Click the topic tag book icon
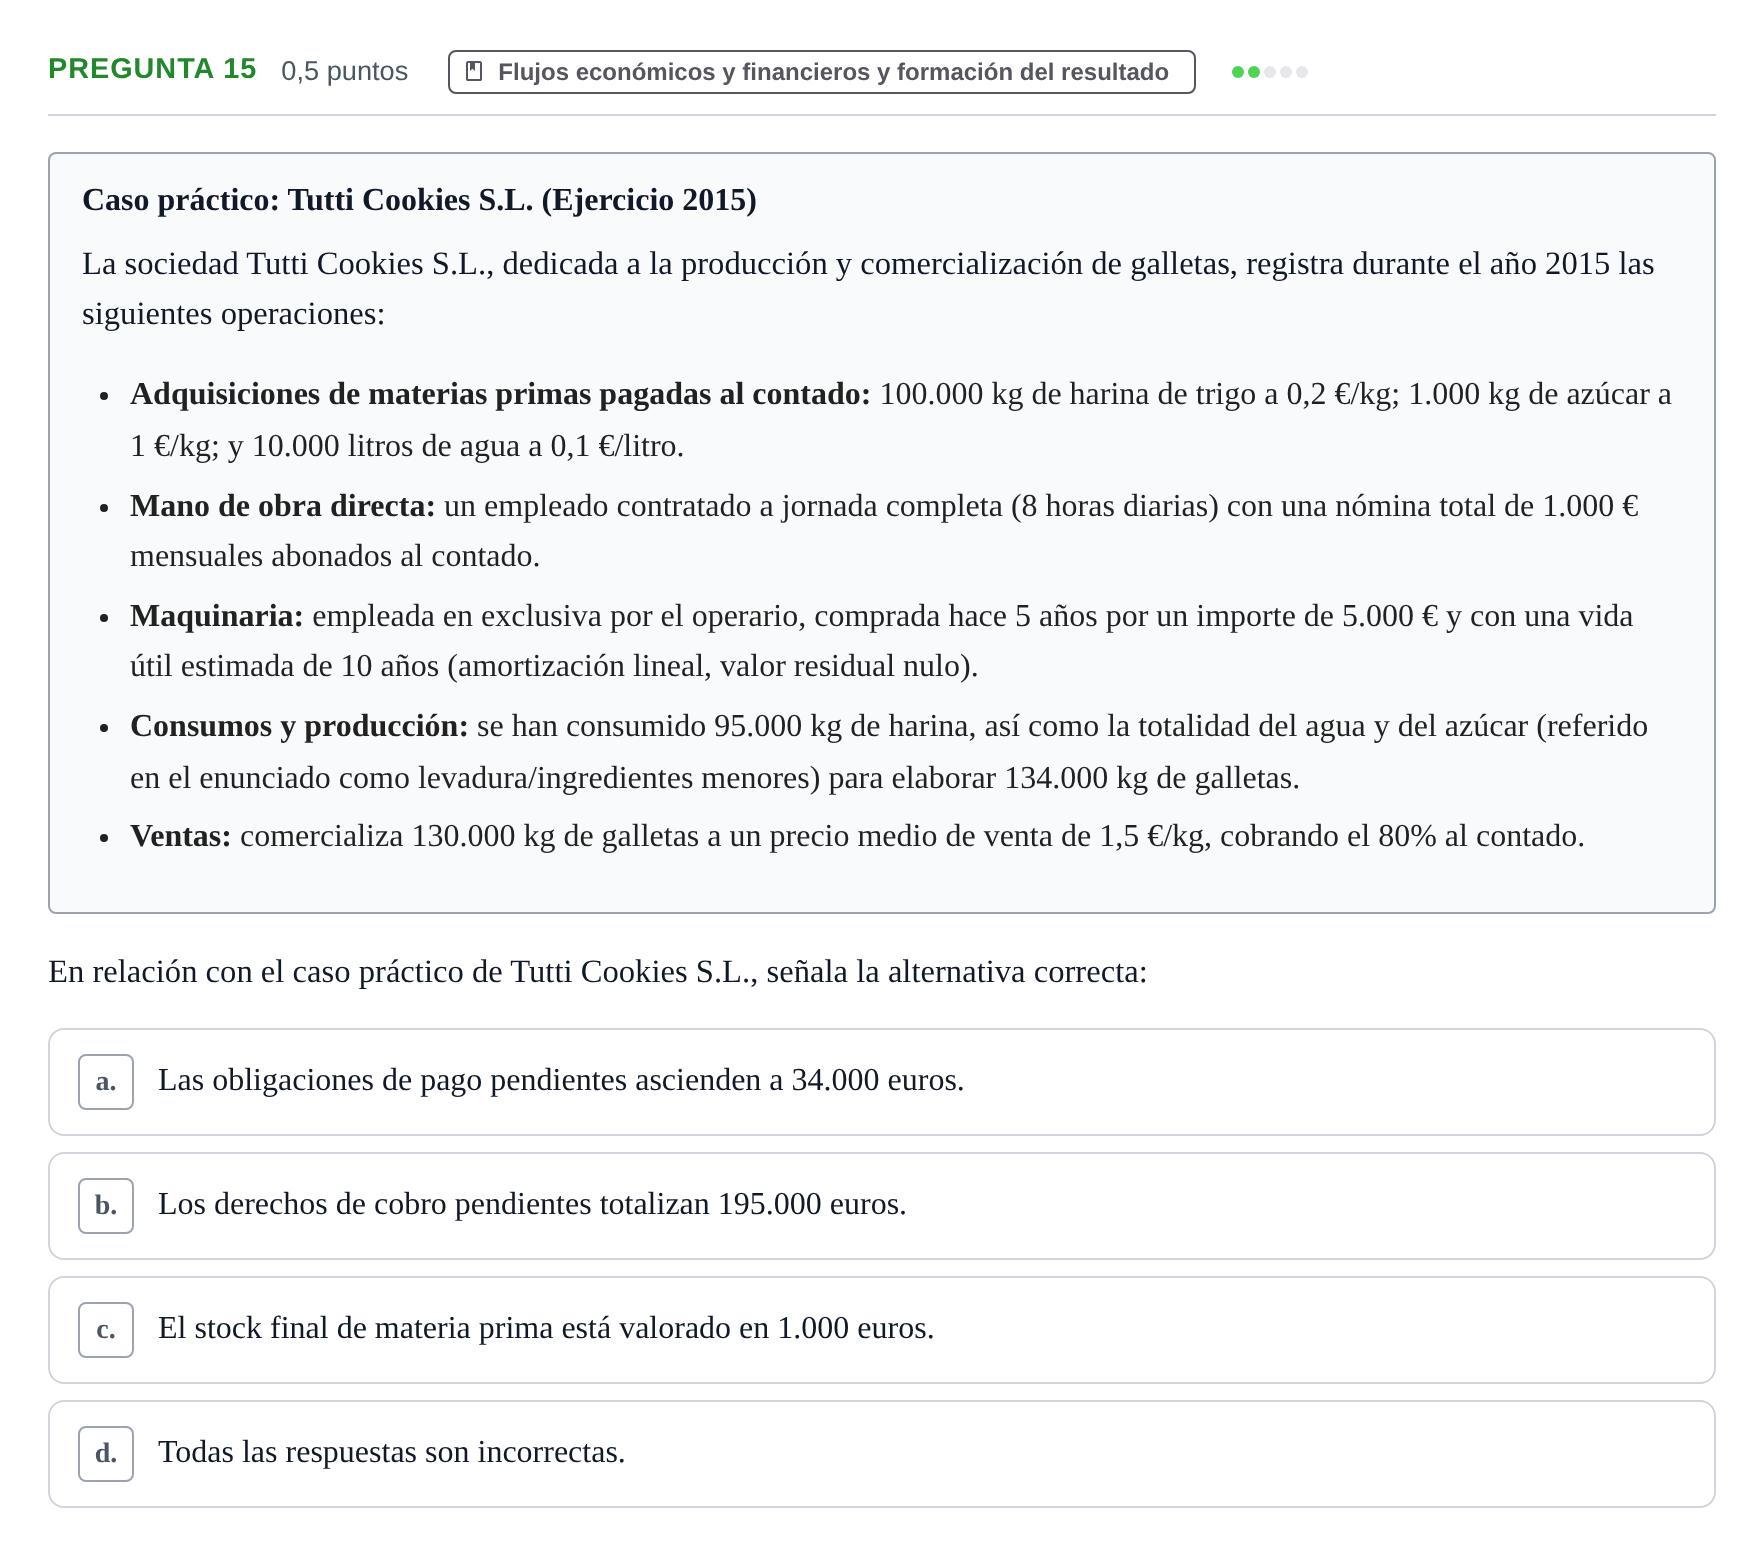This screenshot has width=1764, height=1558. coord(475,72)
